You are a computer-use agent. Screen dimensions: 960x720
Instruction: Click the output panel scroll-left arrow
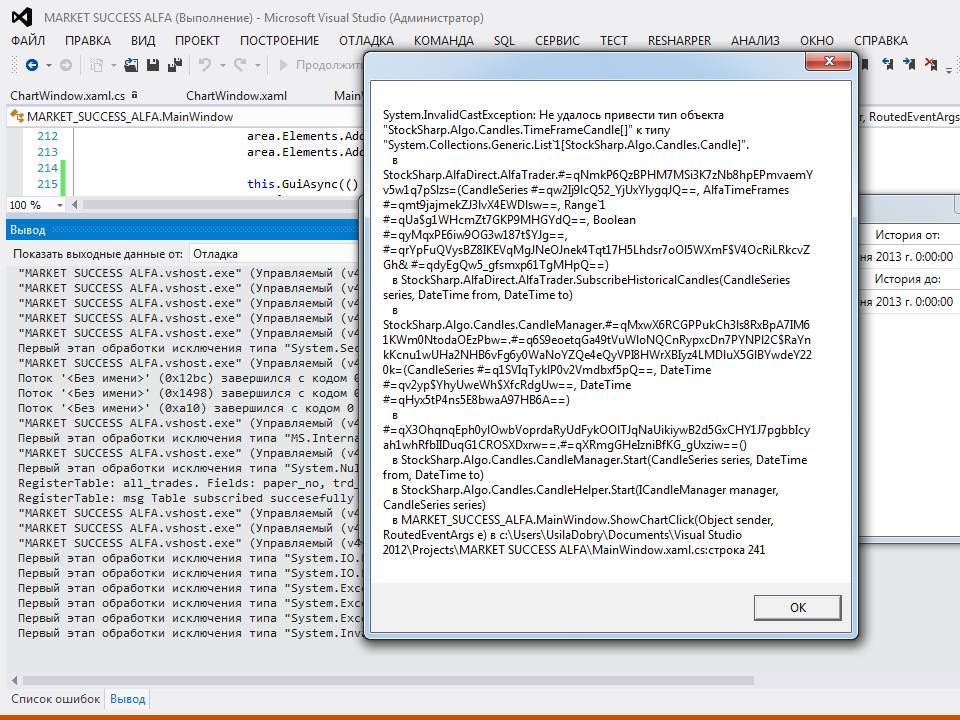(14, 680)
